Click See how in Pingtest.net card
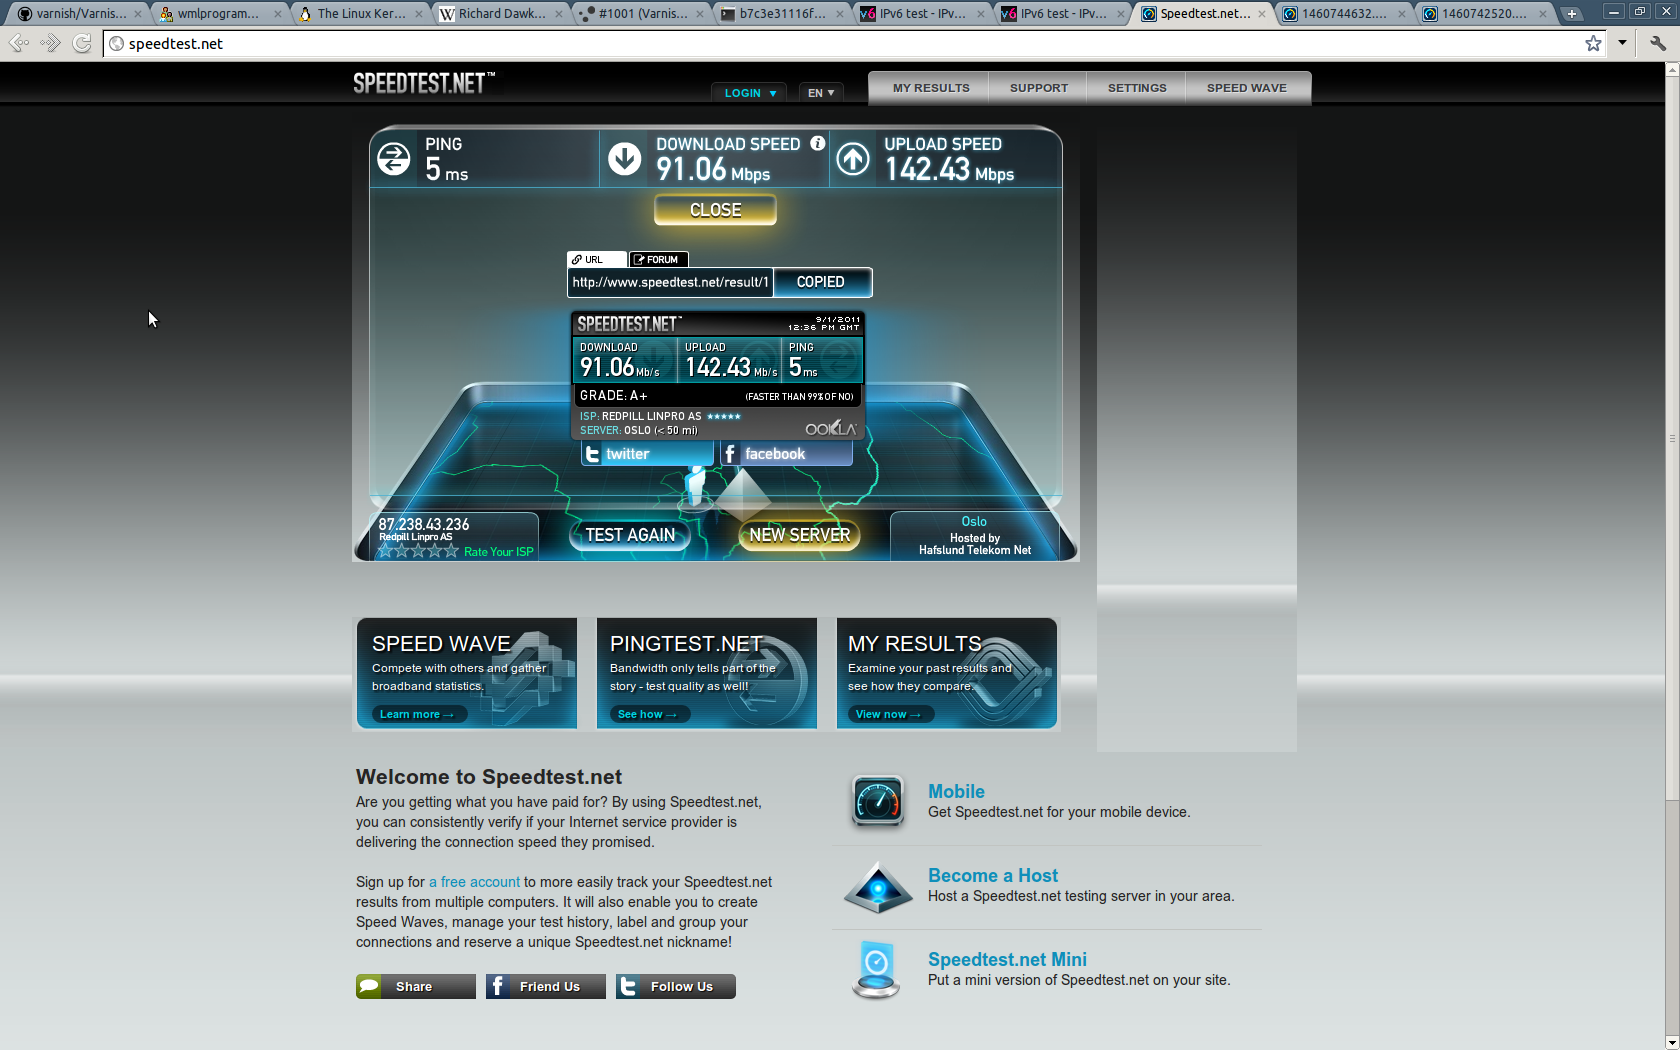Image resolution: width=1680 pixels, height=1050 pixels. pos(648,714)
